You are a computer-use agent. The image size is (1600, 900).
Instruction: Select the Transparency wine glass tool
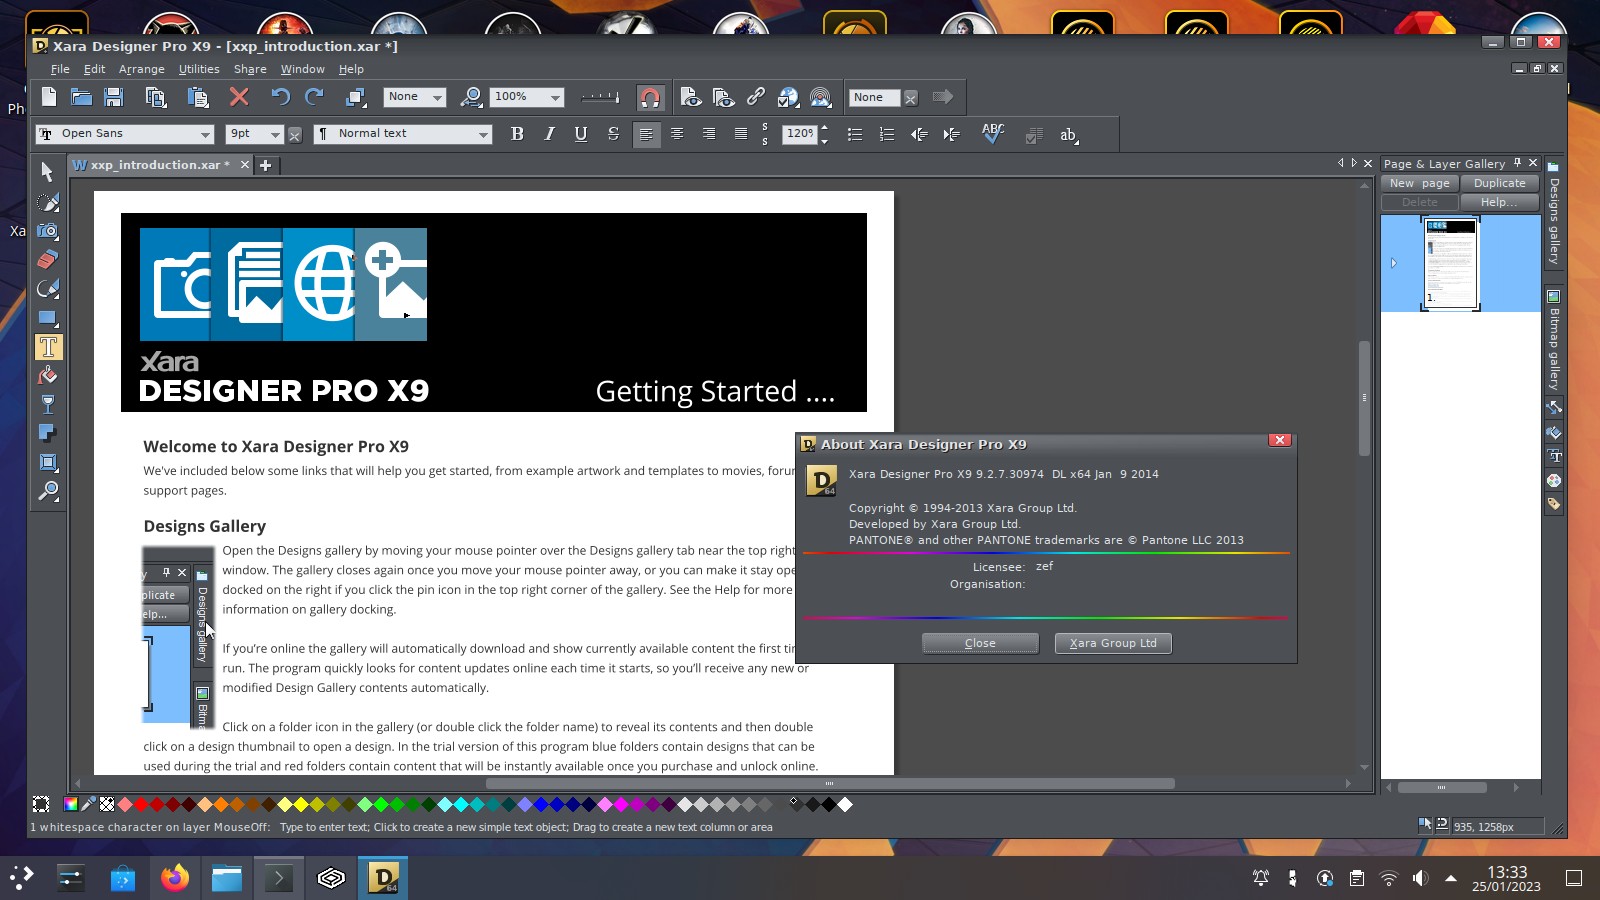(x=47, y=405)
